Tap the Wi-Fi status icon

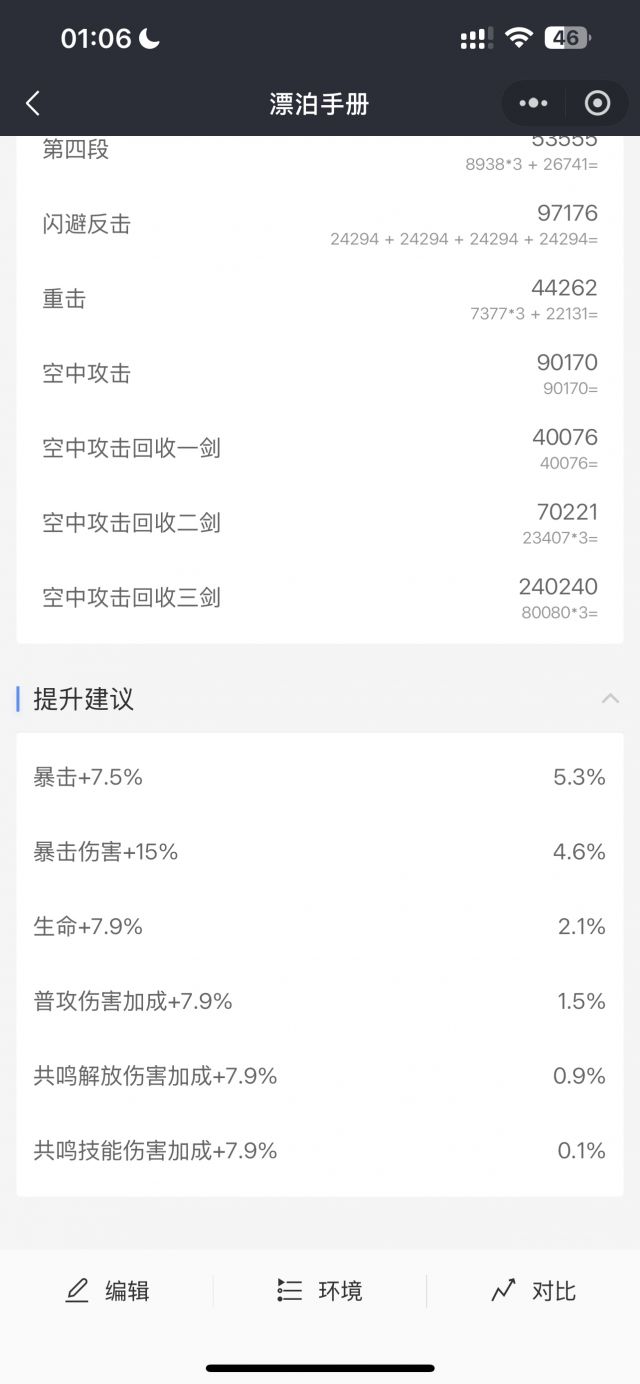pyautogui.click(x=518, y=38)
